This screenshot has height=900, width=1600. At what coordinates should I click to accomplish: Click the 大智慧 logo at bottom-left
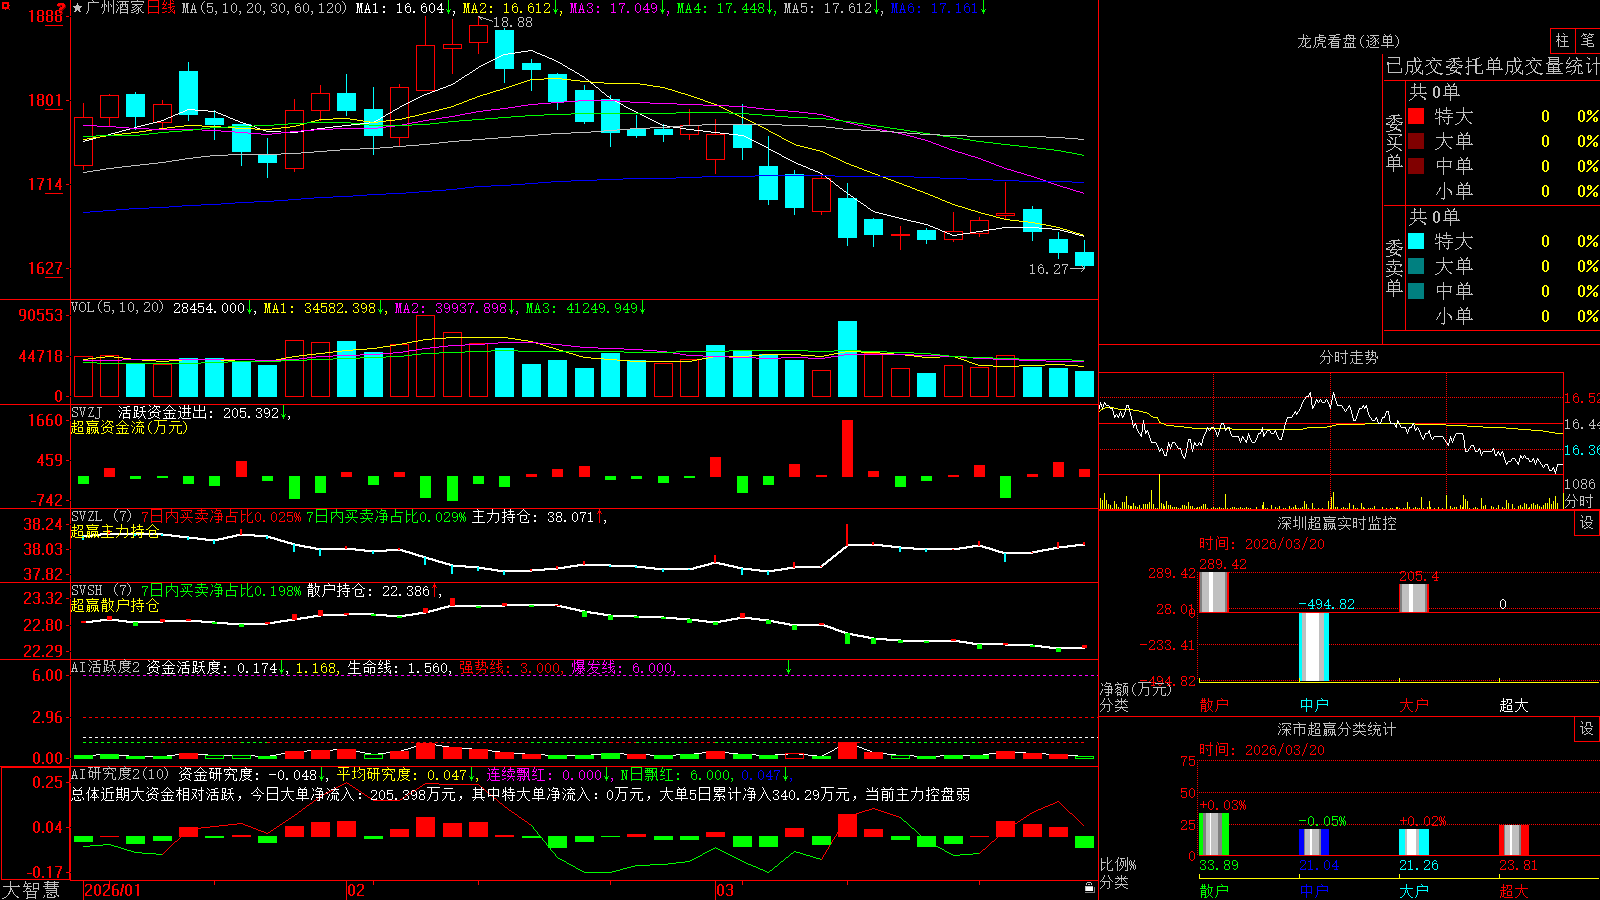pyautogui.click(x=31, y=890)
